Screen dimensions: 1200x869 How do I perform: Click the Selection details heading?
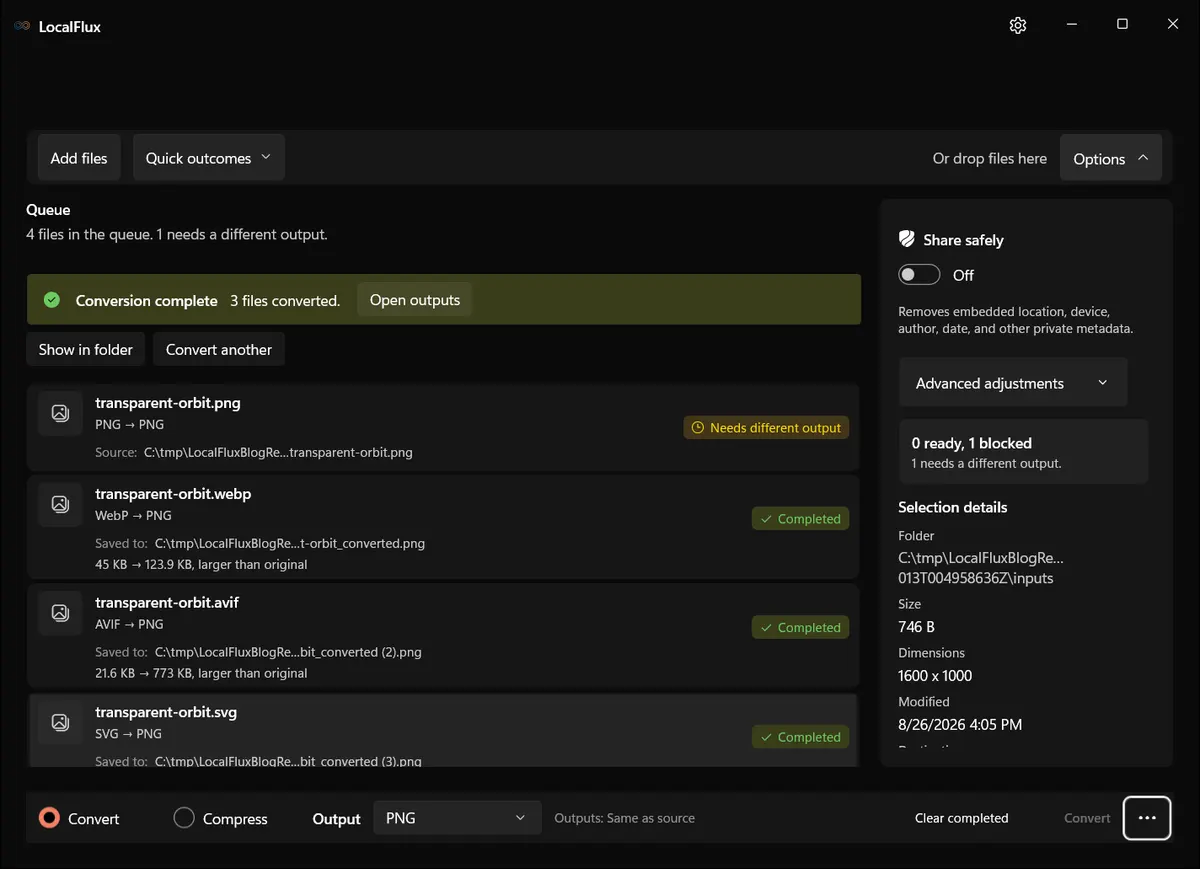click(953, 507)
